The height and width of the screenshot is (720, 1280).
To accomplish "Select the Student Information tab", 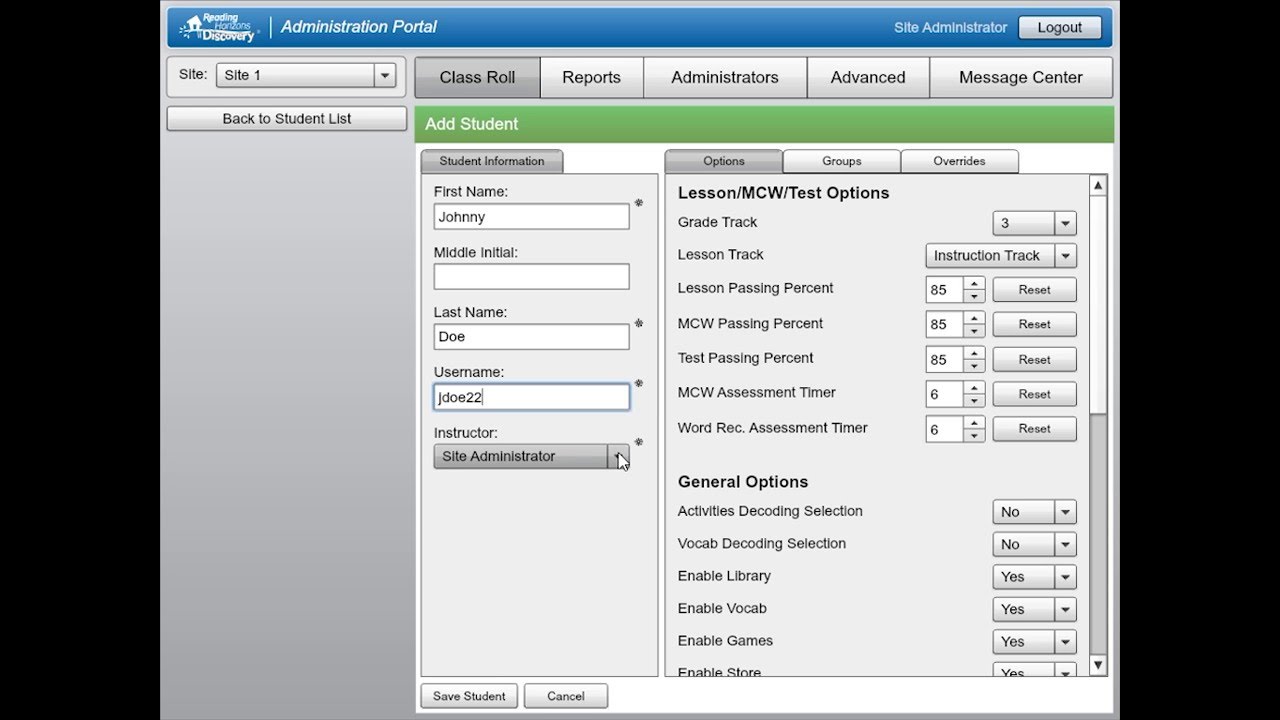I will point(492,161).
